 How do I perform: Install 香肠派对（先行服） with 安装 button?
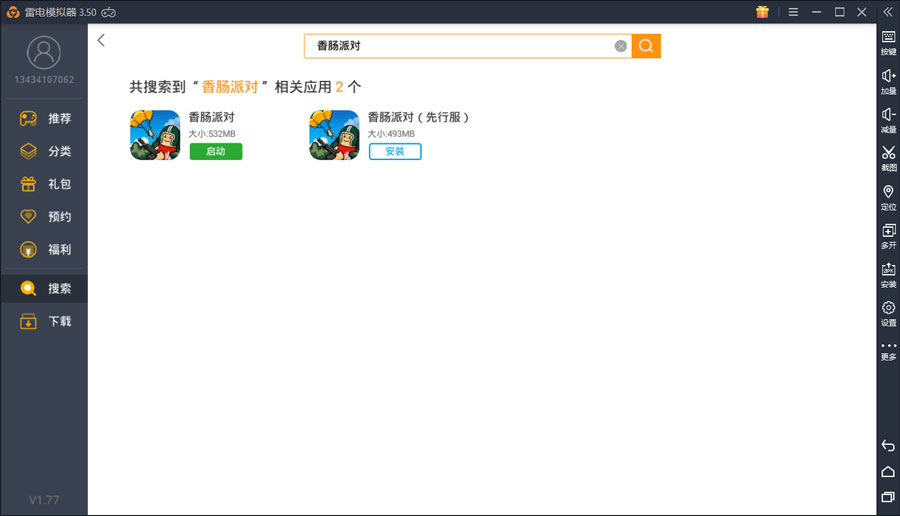tap(395, 152)
